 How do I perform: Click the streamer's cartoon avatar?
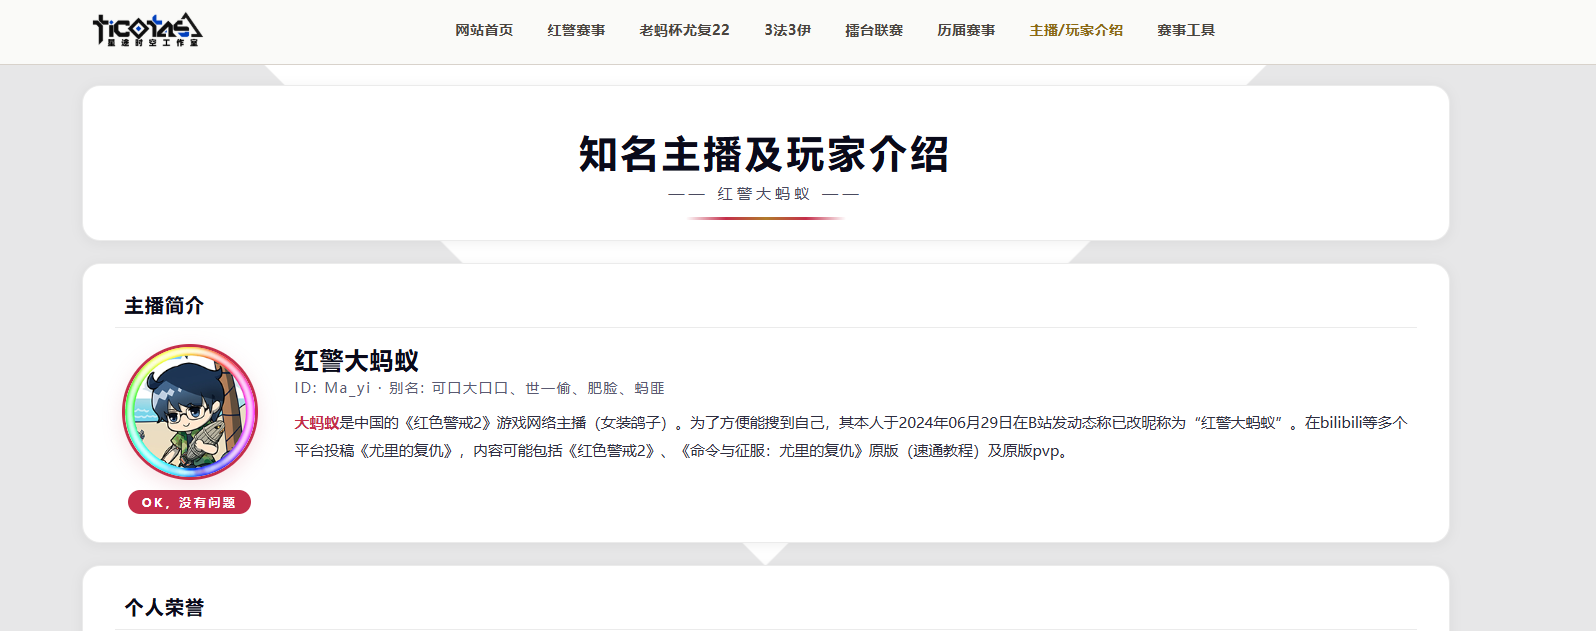click(x=190, y=412)
